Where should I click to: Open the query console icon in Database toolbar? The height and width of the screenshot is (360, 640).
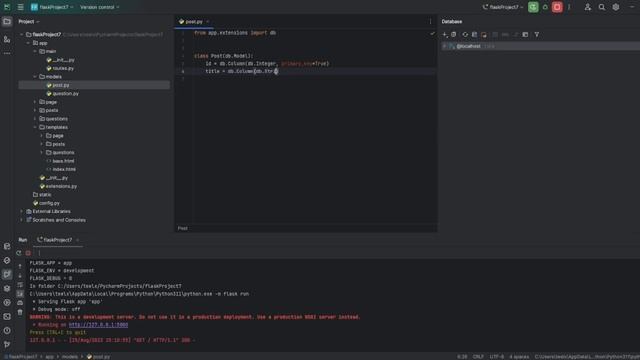click(474, 35)
